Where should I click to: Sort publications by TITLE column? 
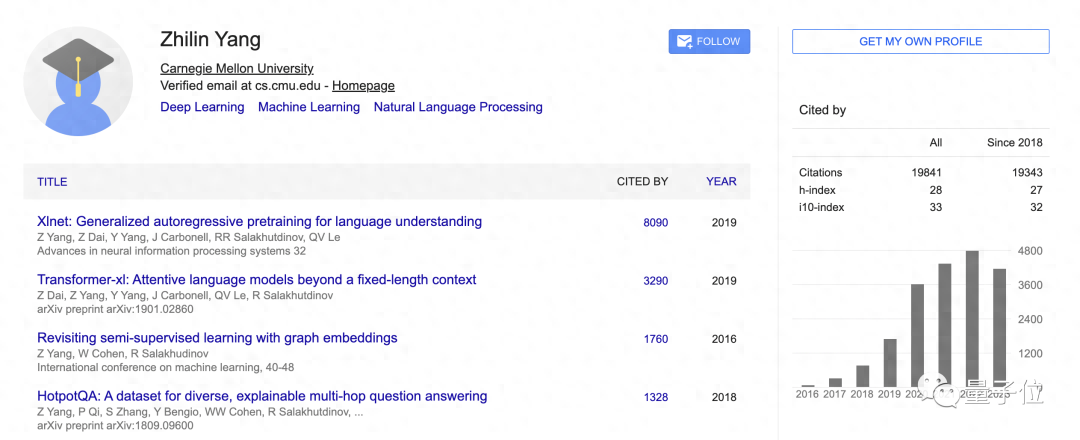tap(52, 182)
